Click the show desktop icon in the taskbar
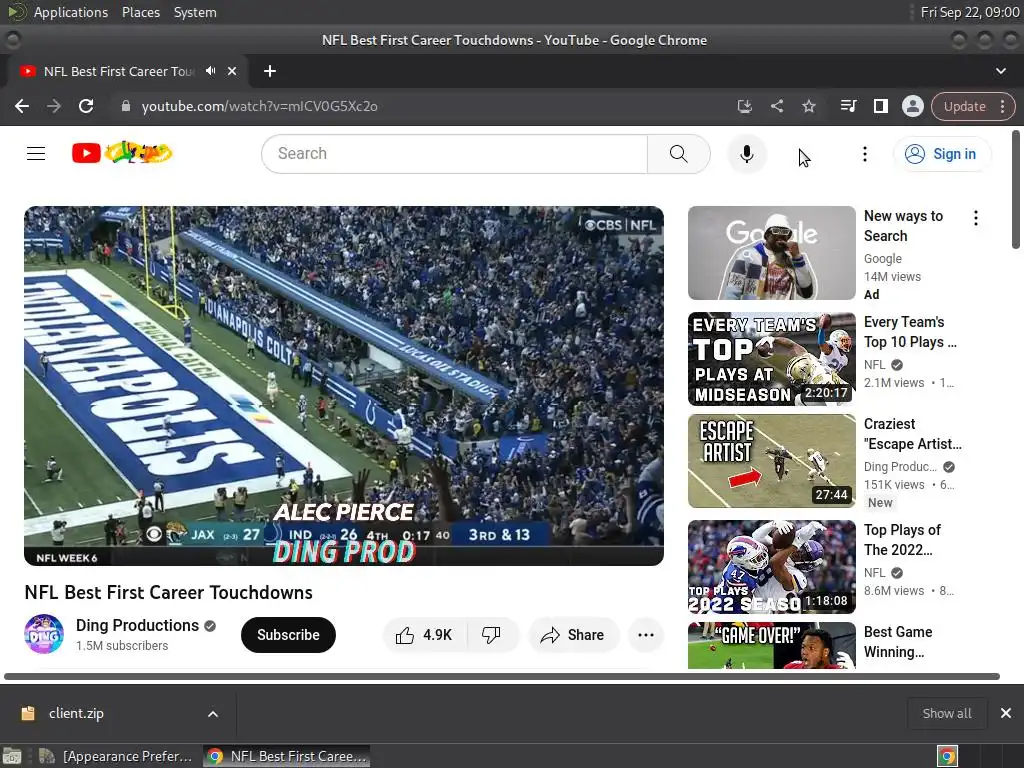This screenshot has height=768, width=1024. tap(12, 756)
